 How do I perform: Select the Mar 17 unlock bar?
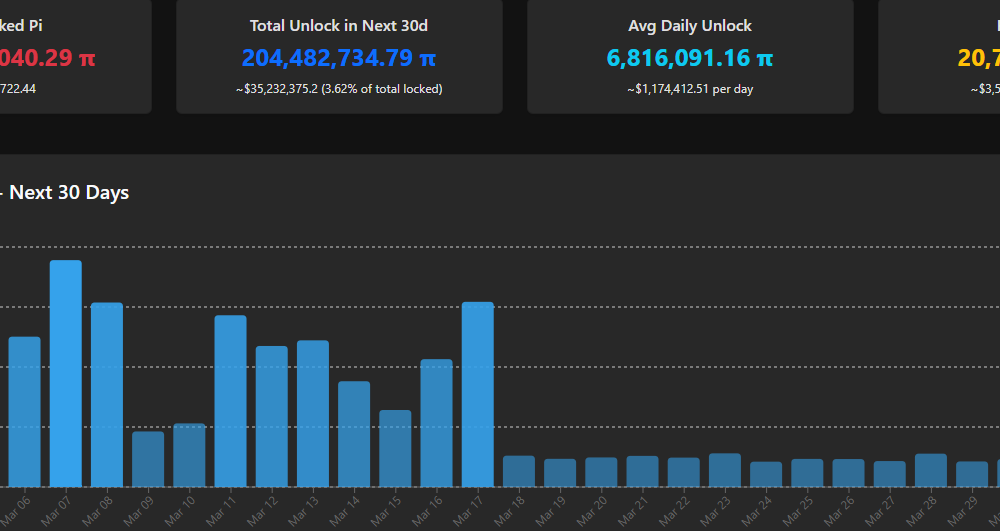coord(478,394)
